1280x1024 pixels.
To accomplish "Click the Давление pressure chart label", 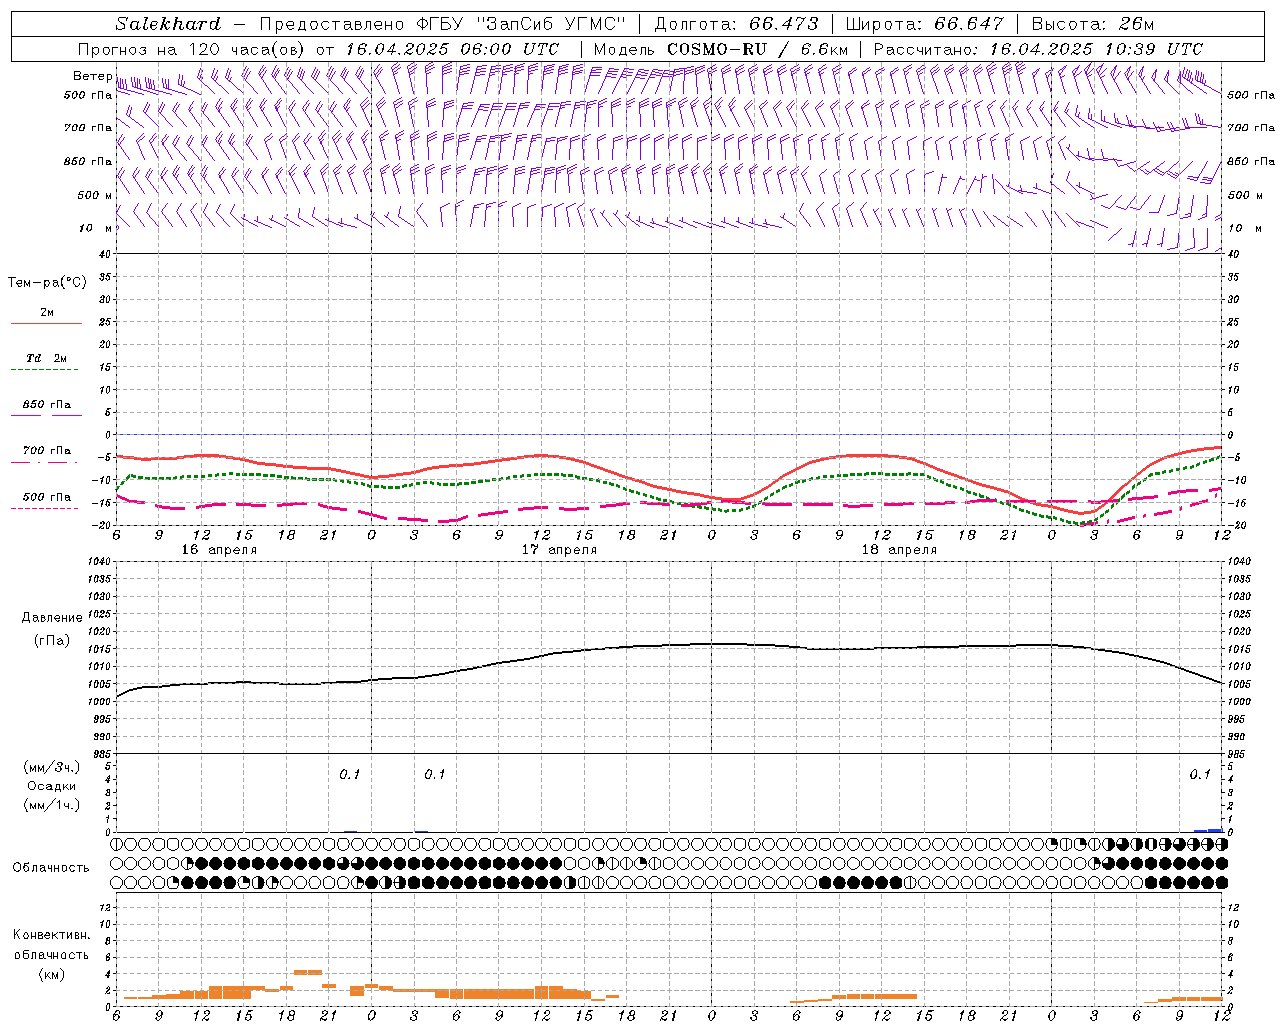I will (52, 618).
